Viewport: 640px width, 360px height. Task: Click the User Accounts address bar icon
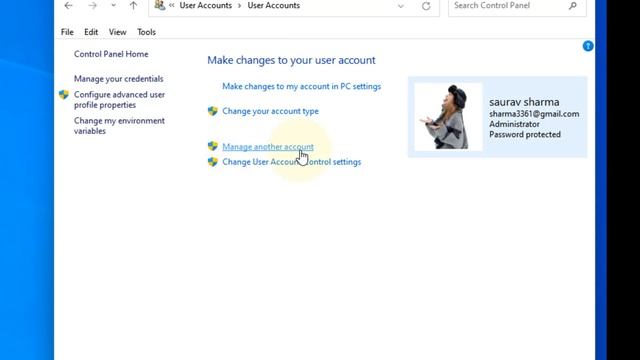click(x=160, y=6)
